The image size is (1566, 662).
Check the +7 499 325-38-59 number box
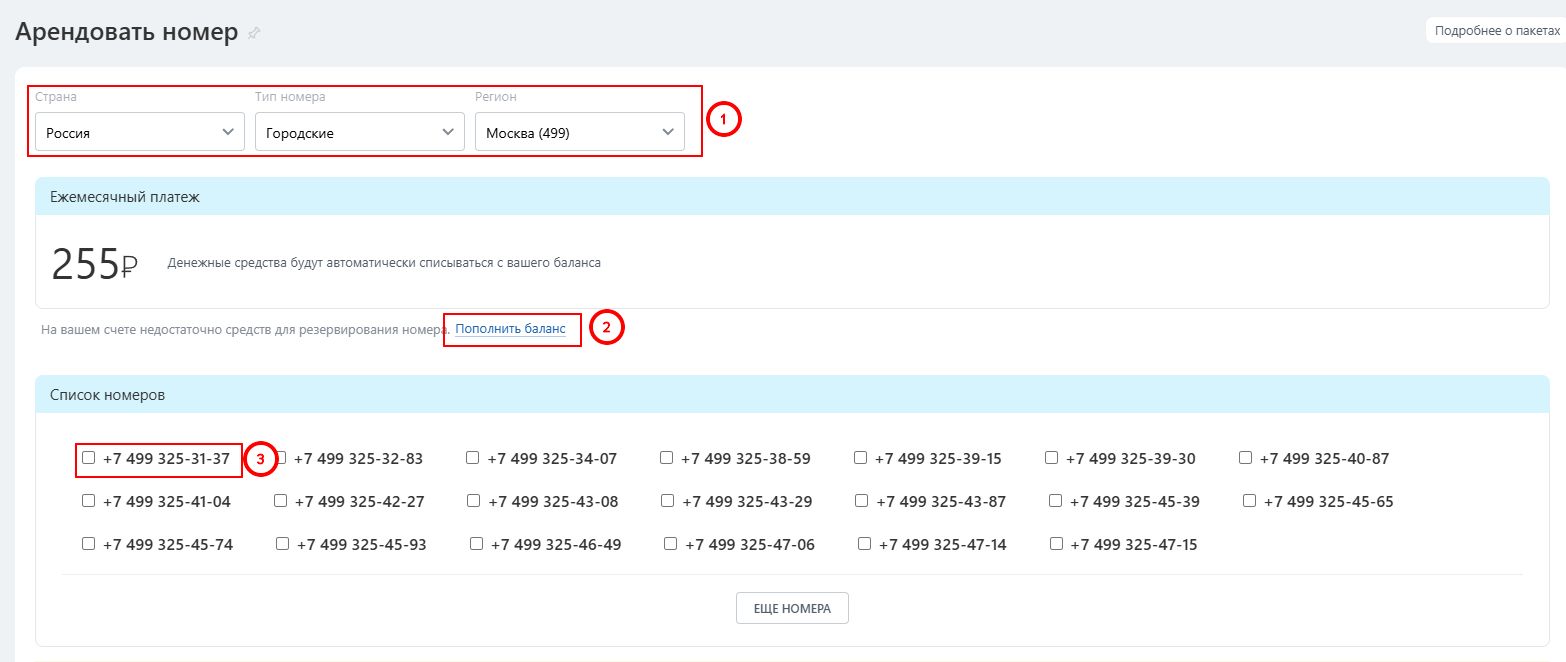(667, 458)
